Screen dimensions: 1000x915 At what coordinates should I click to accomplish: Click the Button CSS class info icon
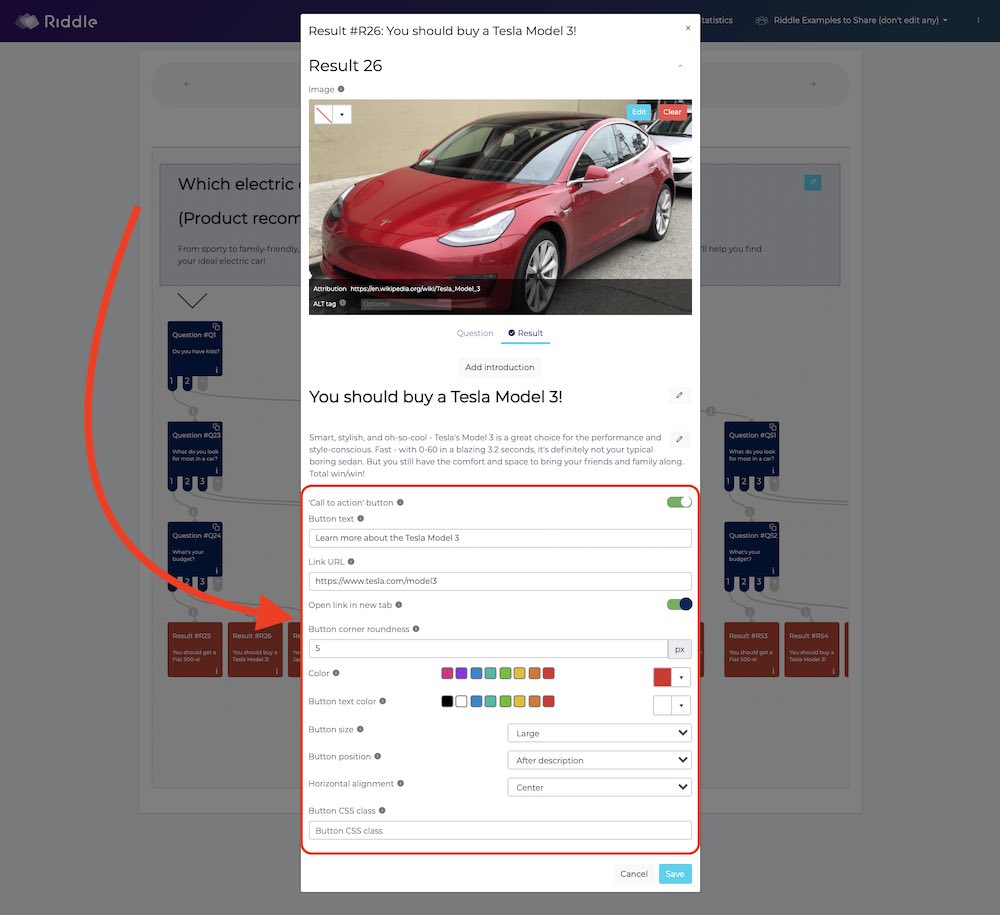(x=382, y=810)
